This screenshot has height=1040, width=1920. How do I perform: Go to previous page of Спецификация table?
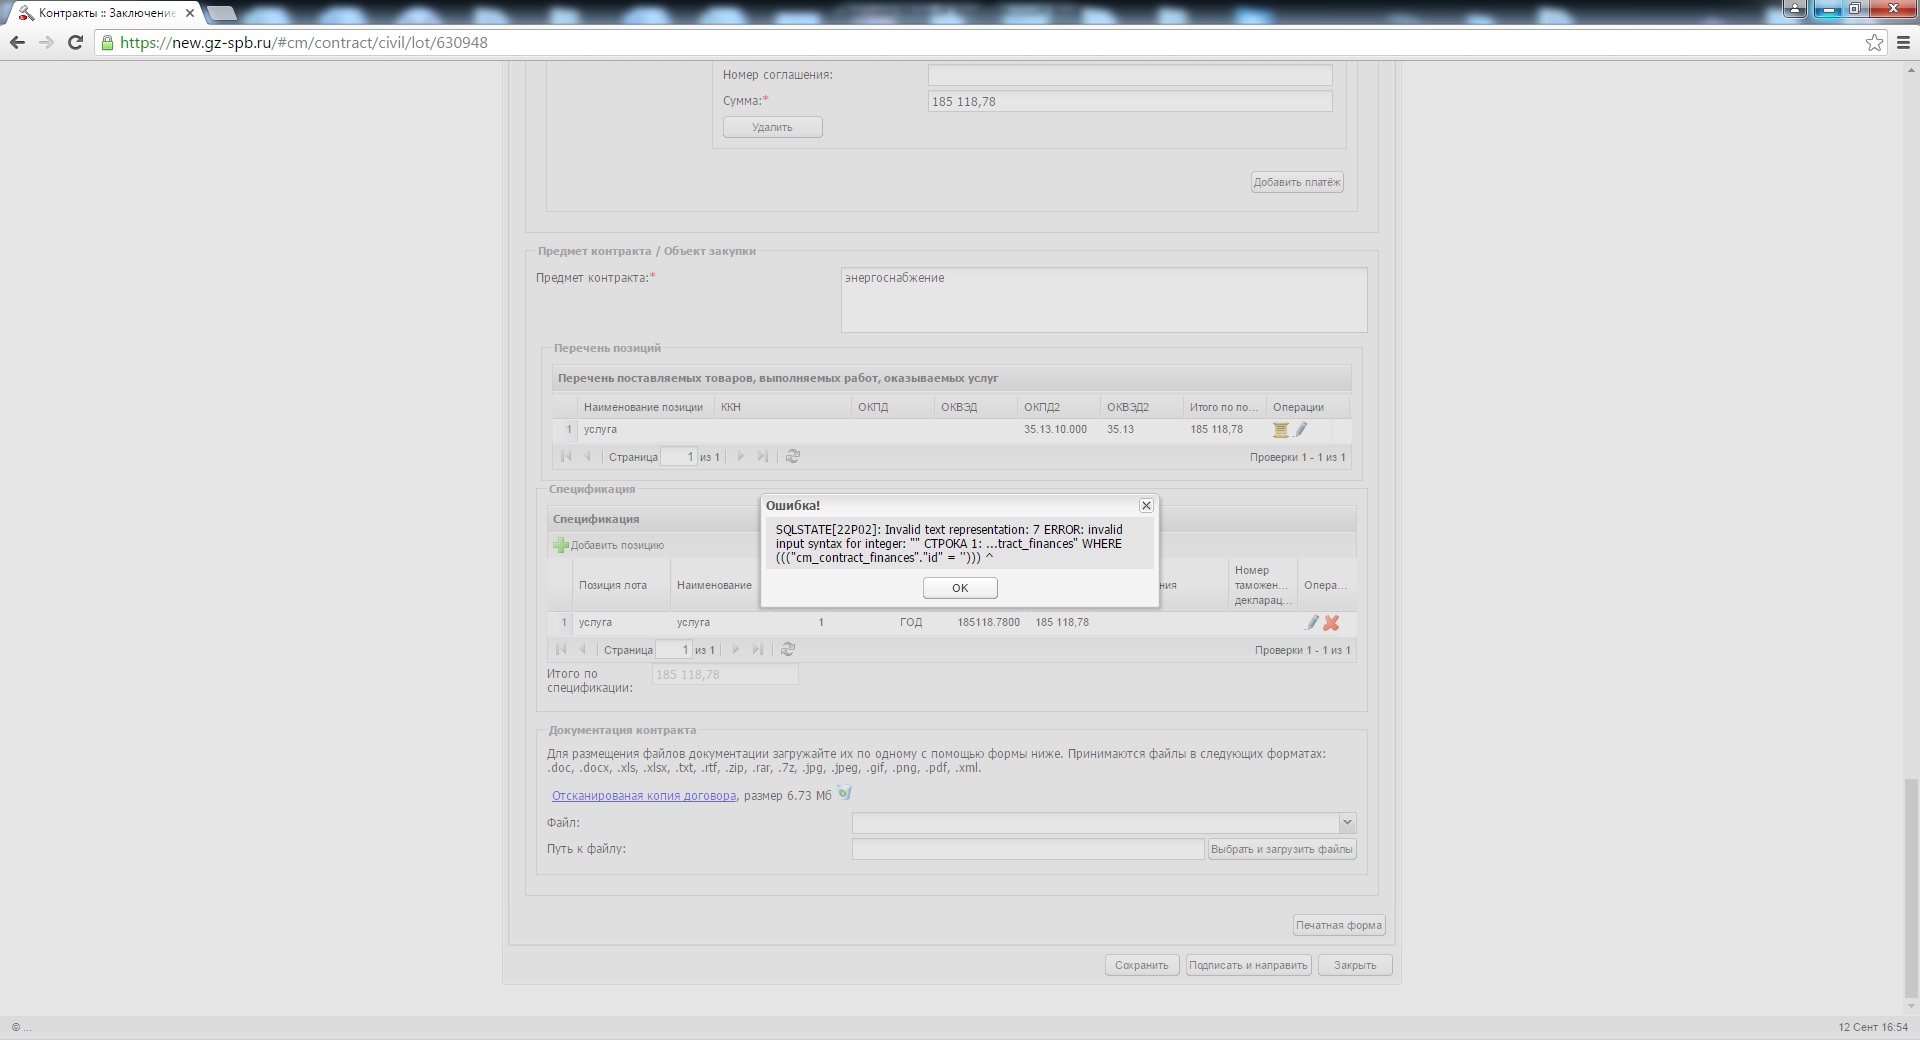pos(583,650)
